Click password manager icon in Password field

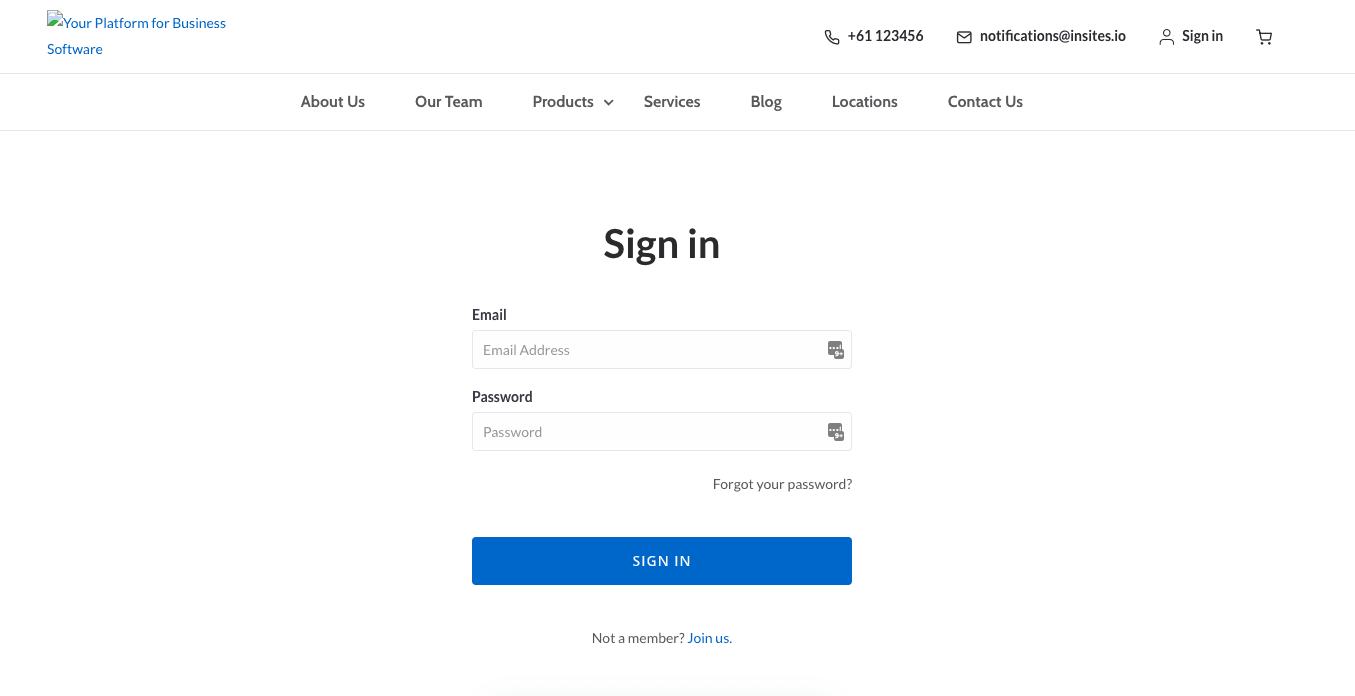[x=836, y=432]
